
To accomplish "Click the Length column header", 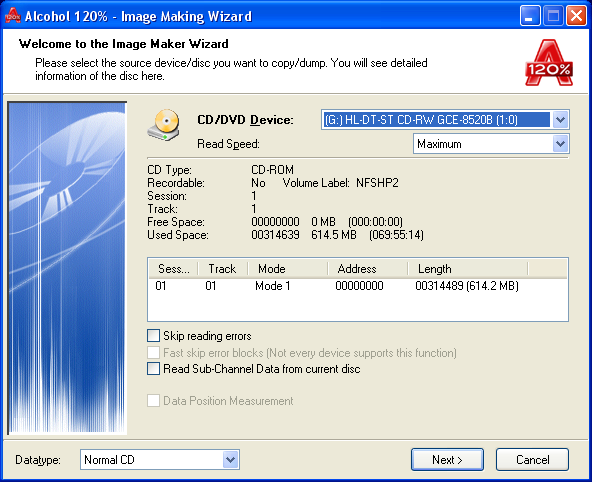I will tap(468, 269).
